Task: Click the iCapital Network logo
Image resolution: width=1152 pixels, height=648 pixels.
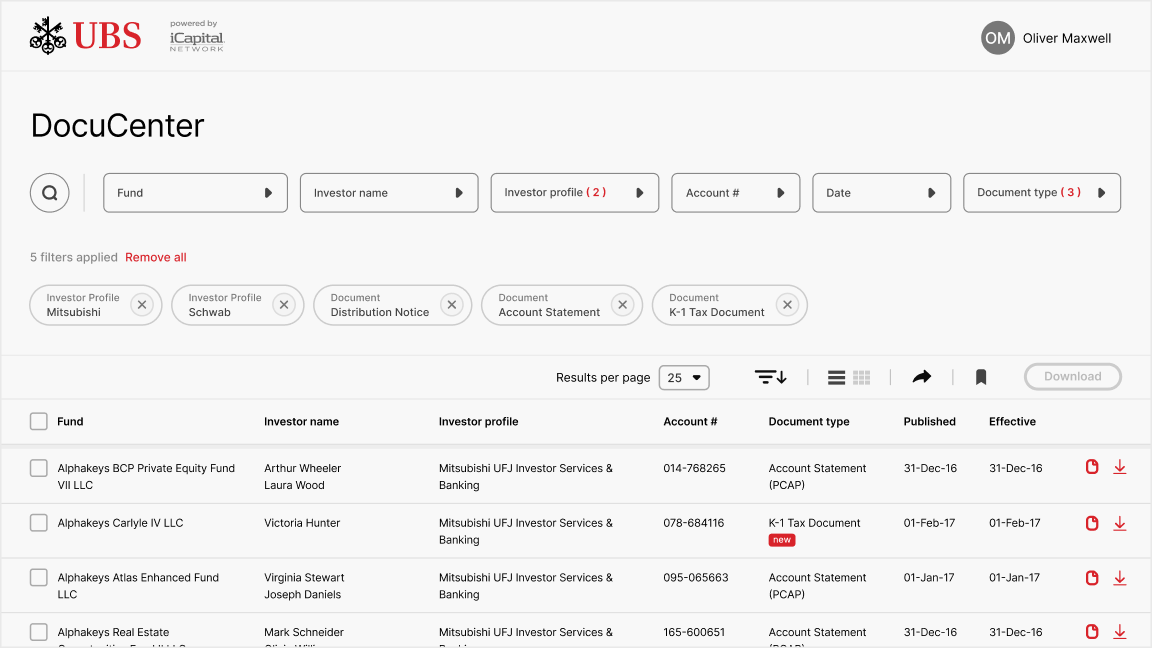Action: (x=196, y=36)
